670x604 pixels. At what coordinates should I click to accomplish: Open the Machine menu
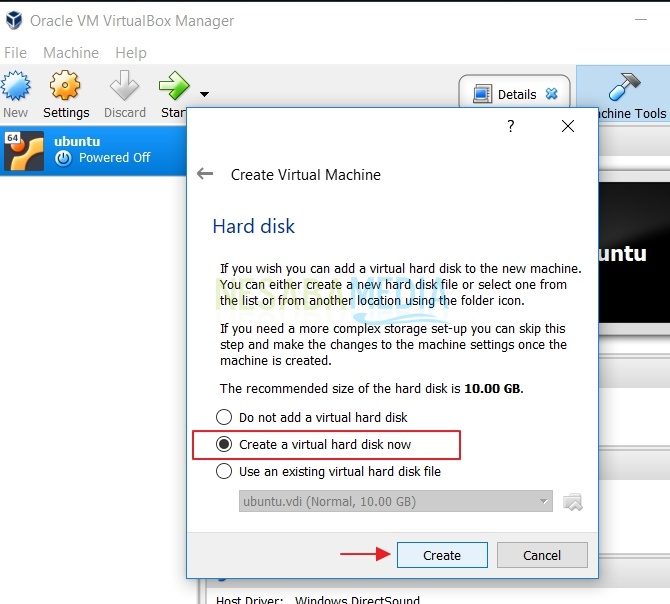click(x=71, y=53)
